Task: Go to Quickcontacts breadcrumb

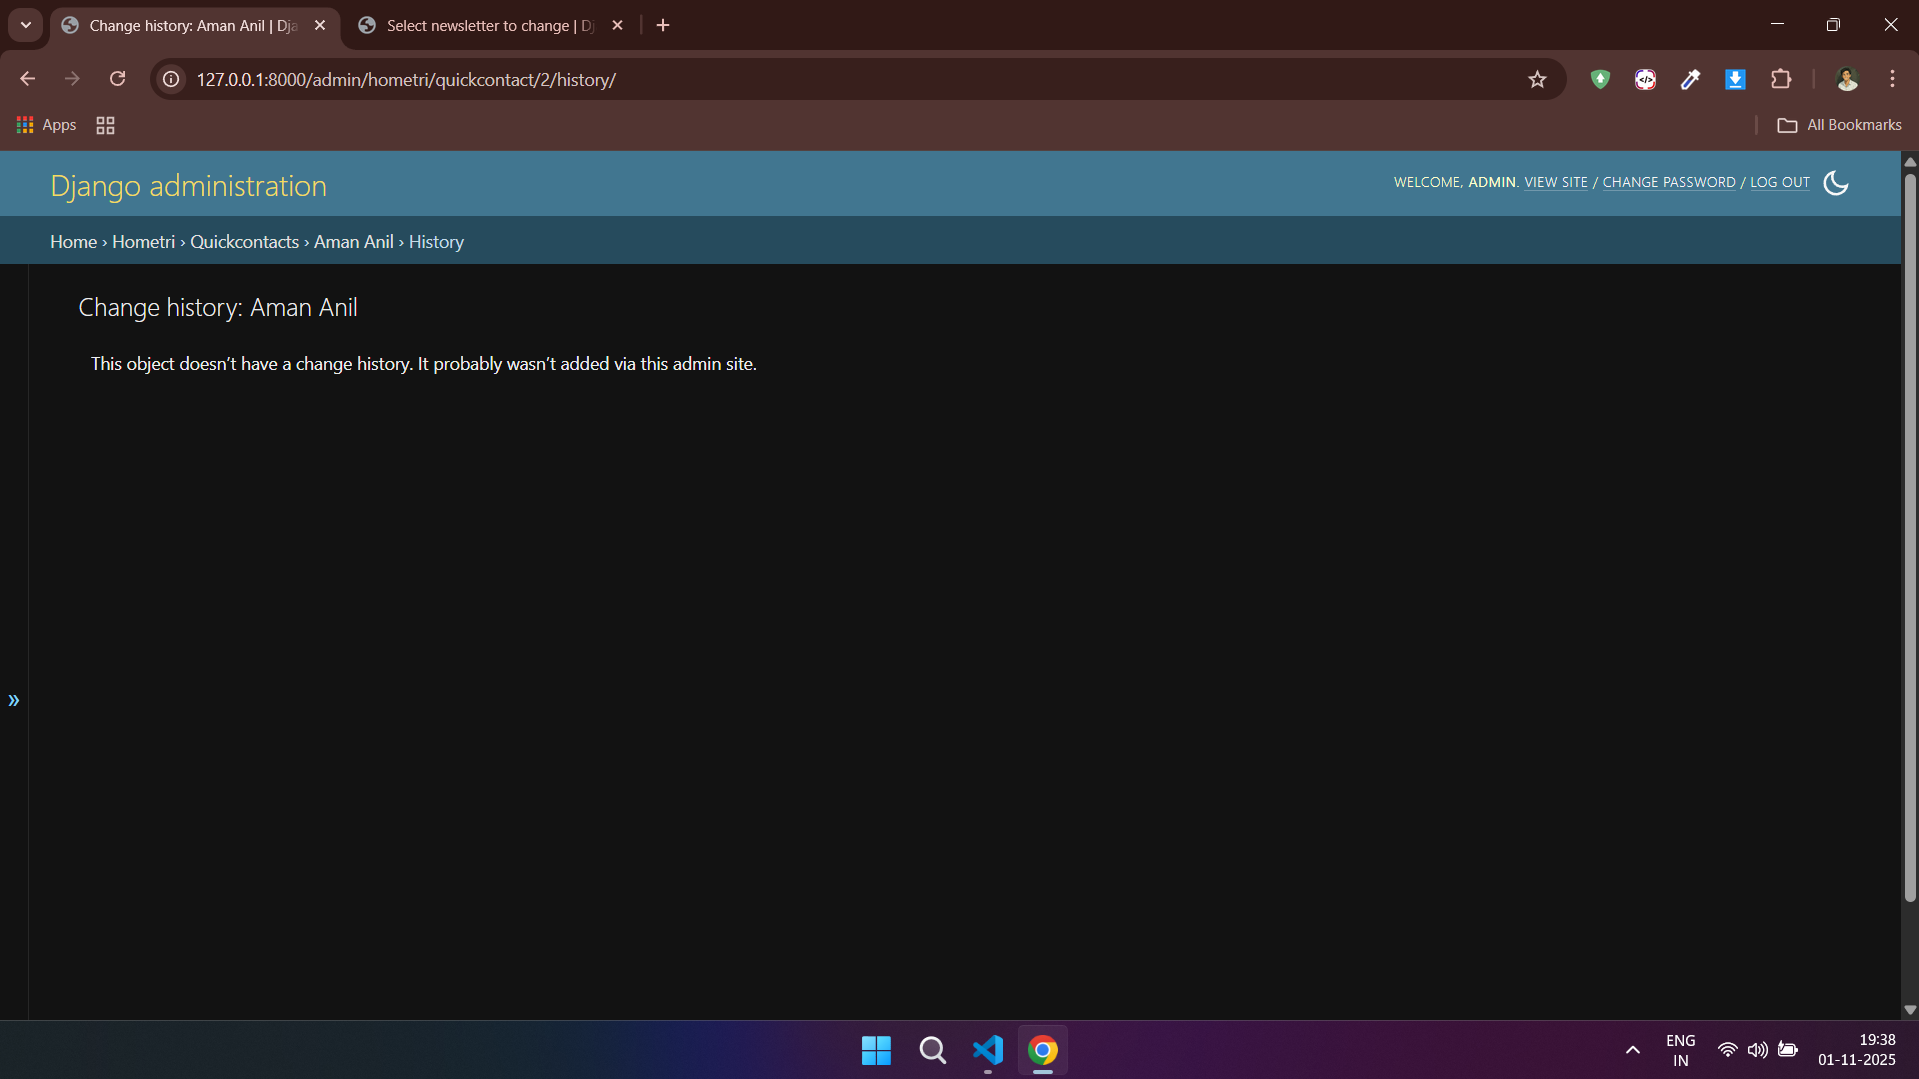Action: pos(244,242)
